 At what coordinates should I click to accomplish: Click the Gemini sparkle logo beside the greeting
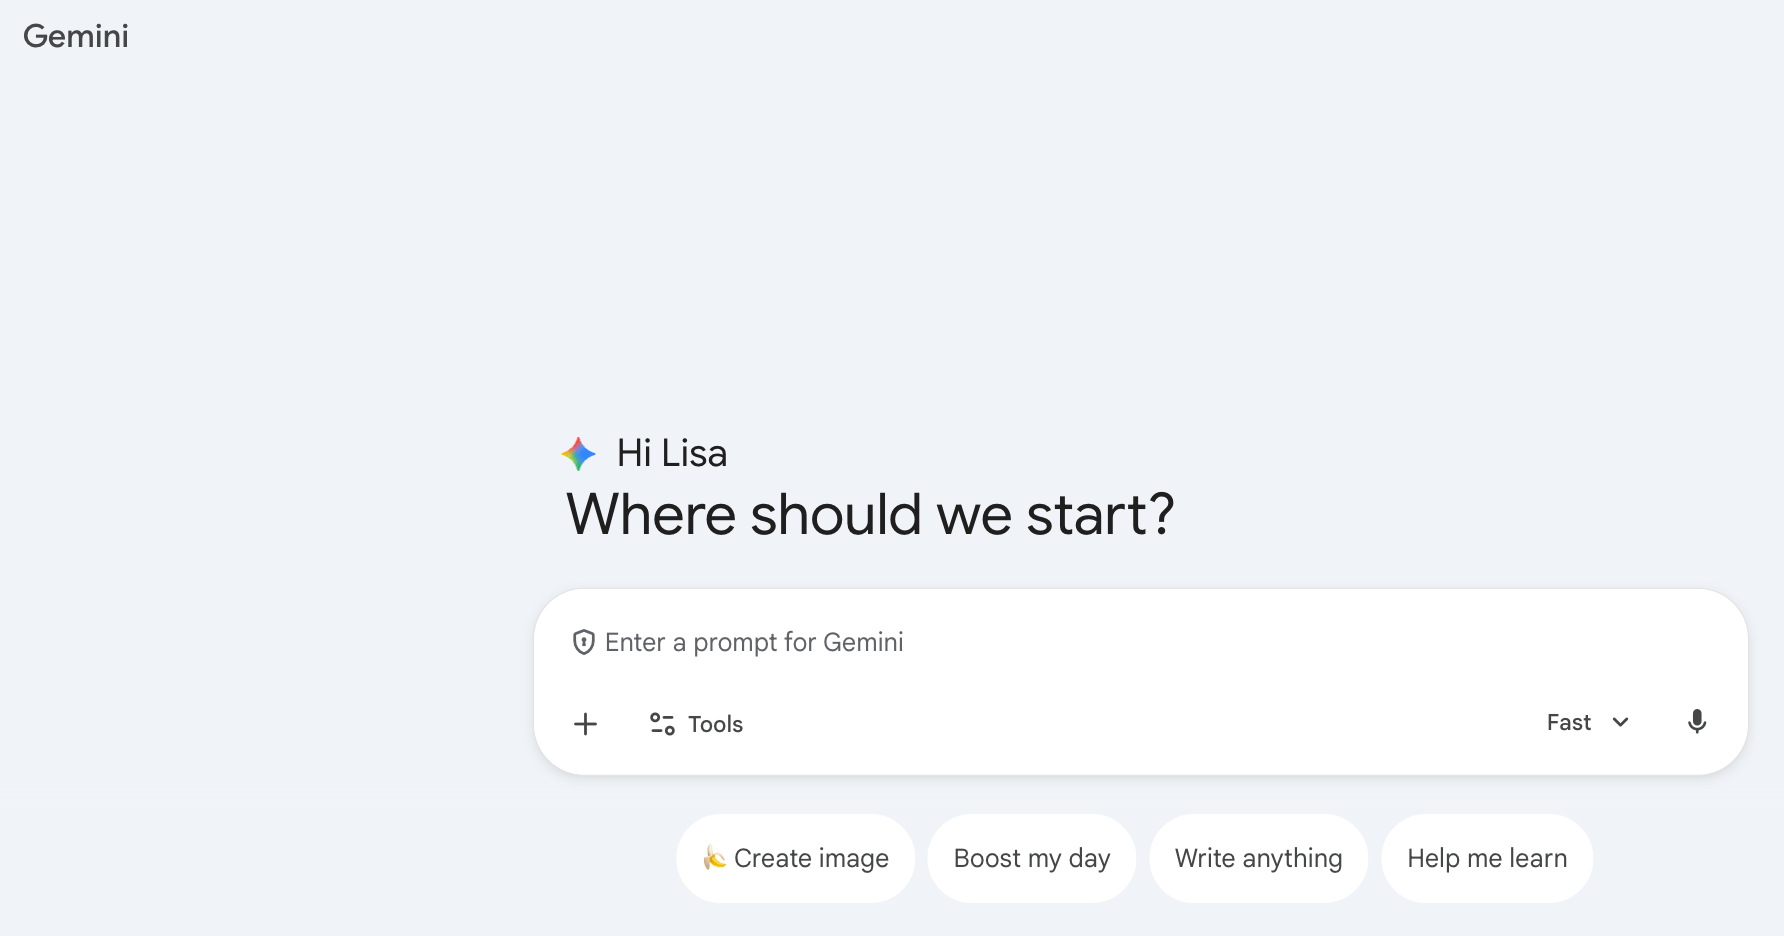(x=578, y=453)
